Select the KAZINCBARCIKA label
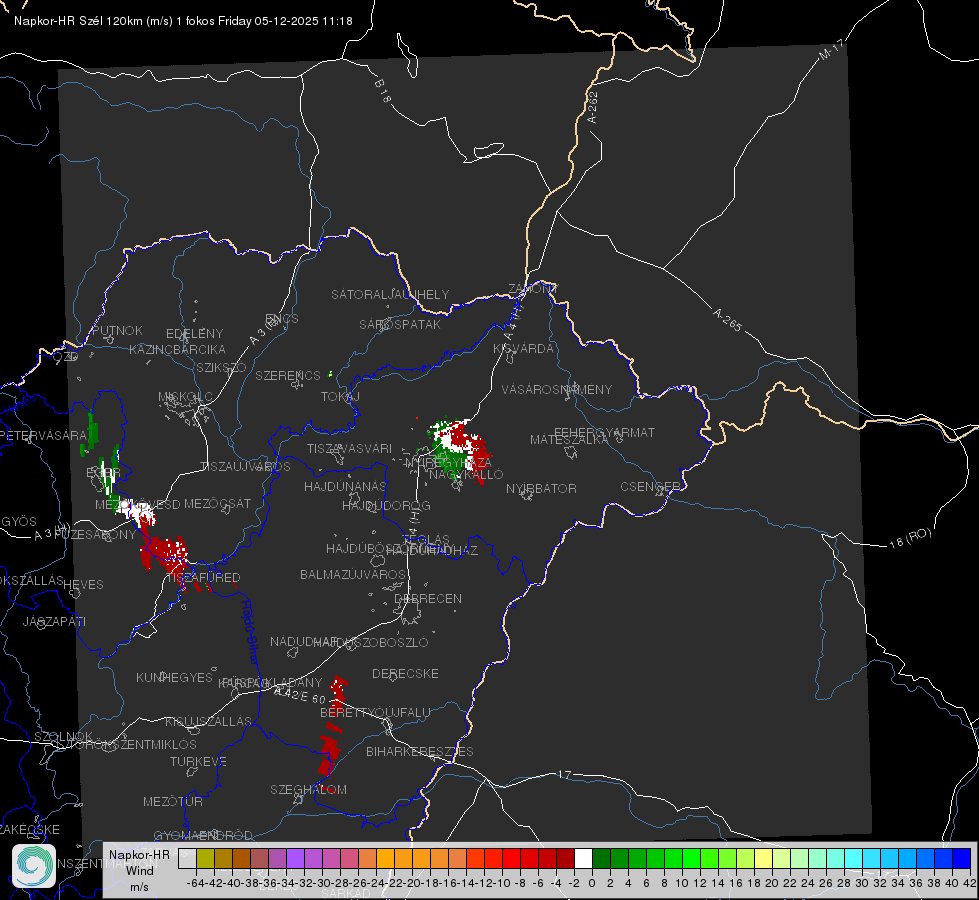This screenshot has width=979, height=900. pyautogui.click(x=177, y=349)
